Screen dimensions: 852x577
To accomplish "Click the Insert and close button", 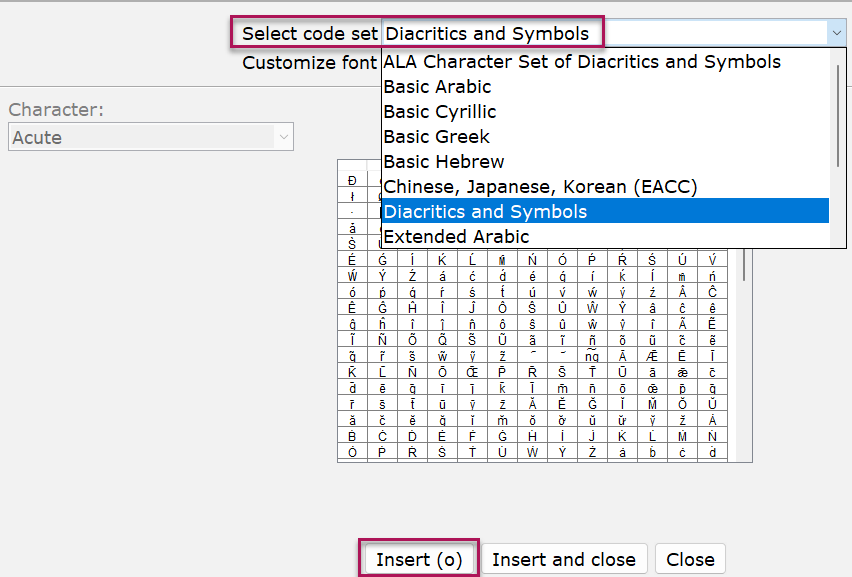I will [564, 559].
